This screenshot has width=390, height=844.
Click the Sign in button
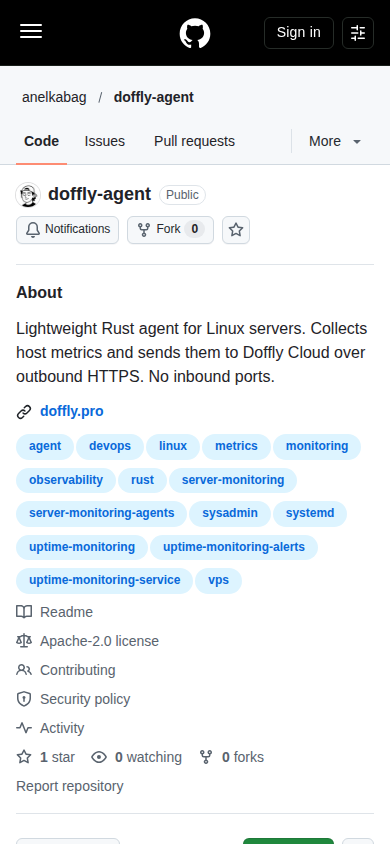299,33
